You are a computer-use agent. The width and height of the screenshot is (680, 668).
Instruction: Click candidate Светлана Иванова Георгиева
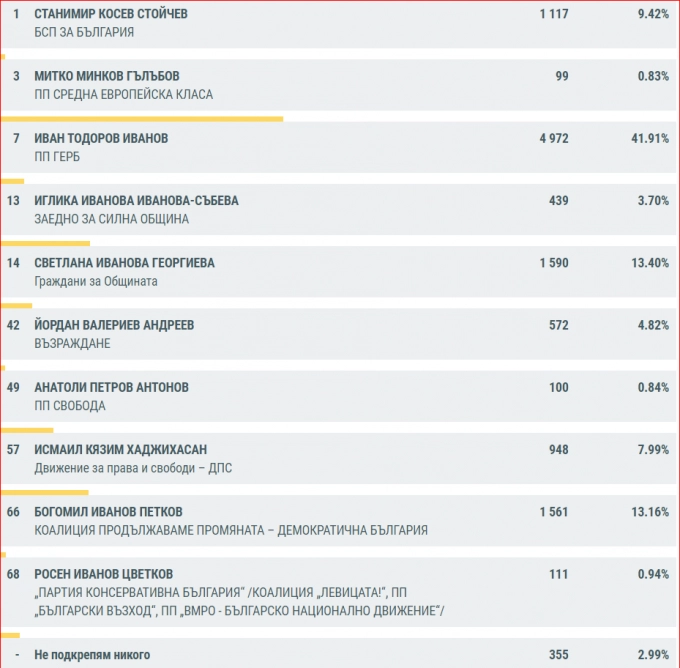click(x=124, y=263)
